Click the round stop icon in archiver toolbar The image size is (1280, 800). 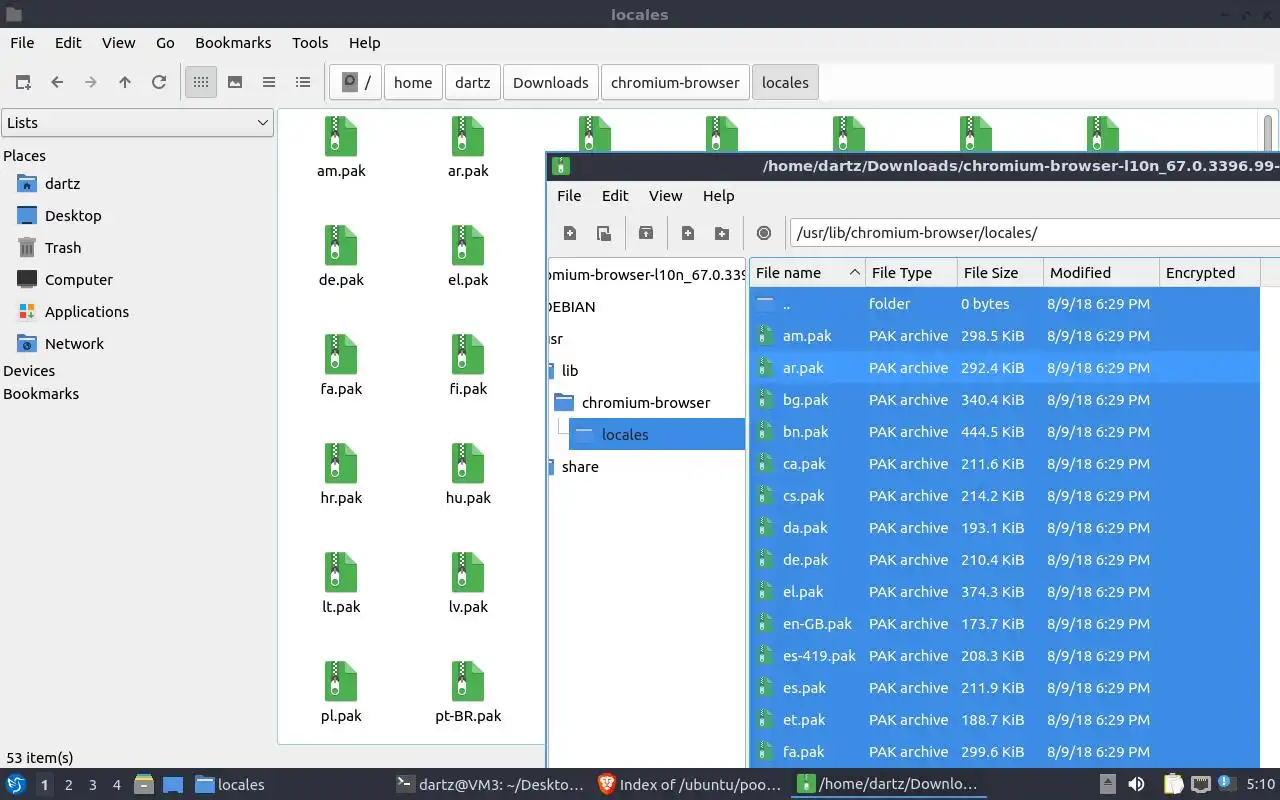pyautogui.click(x=764, y=233)
